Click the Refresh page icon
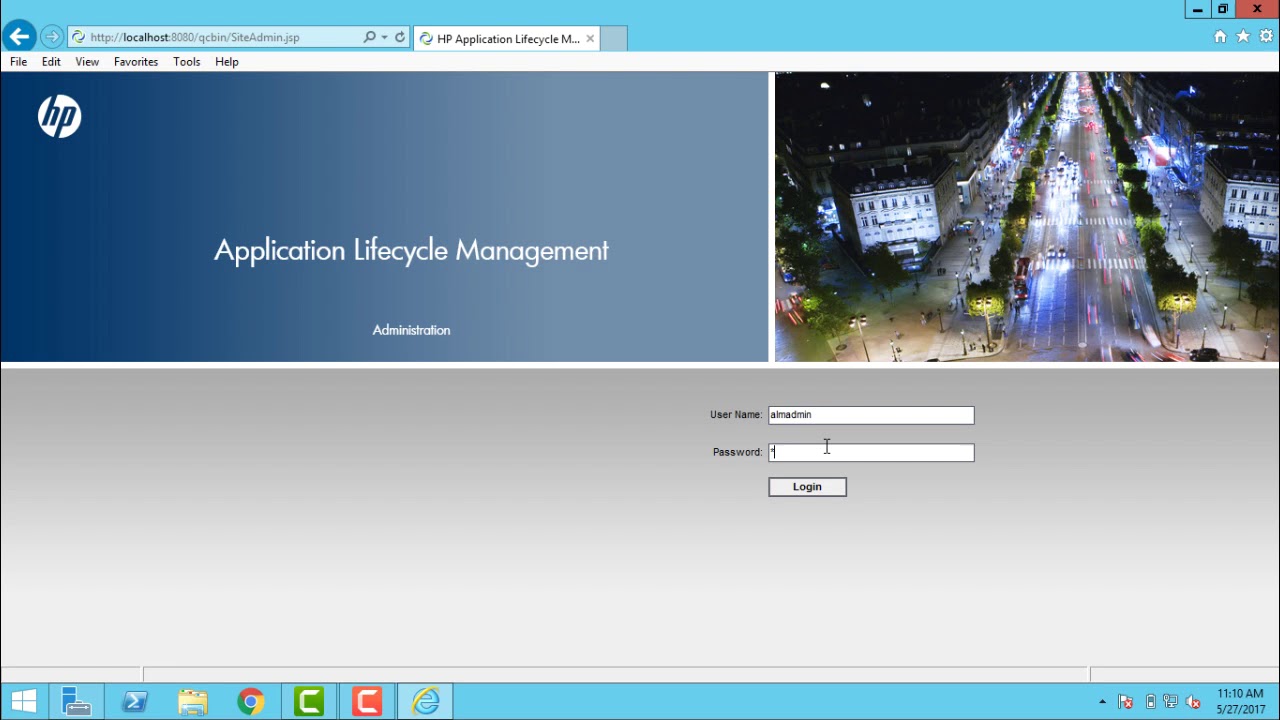Screen dimensions: 1280x720 click(x=400, y=37)
